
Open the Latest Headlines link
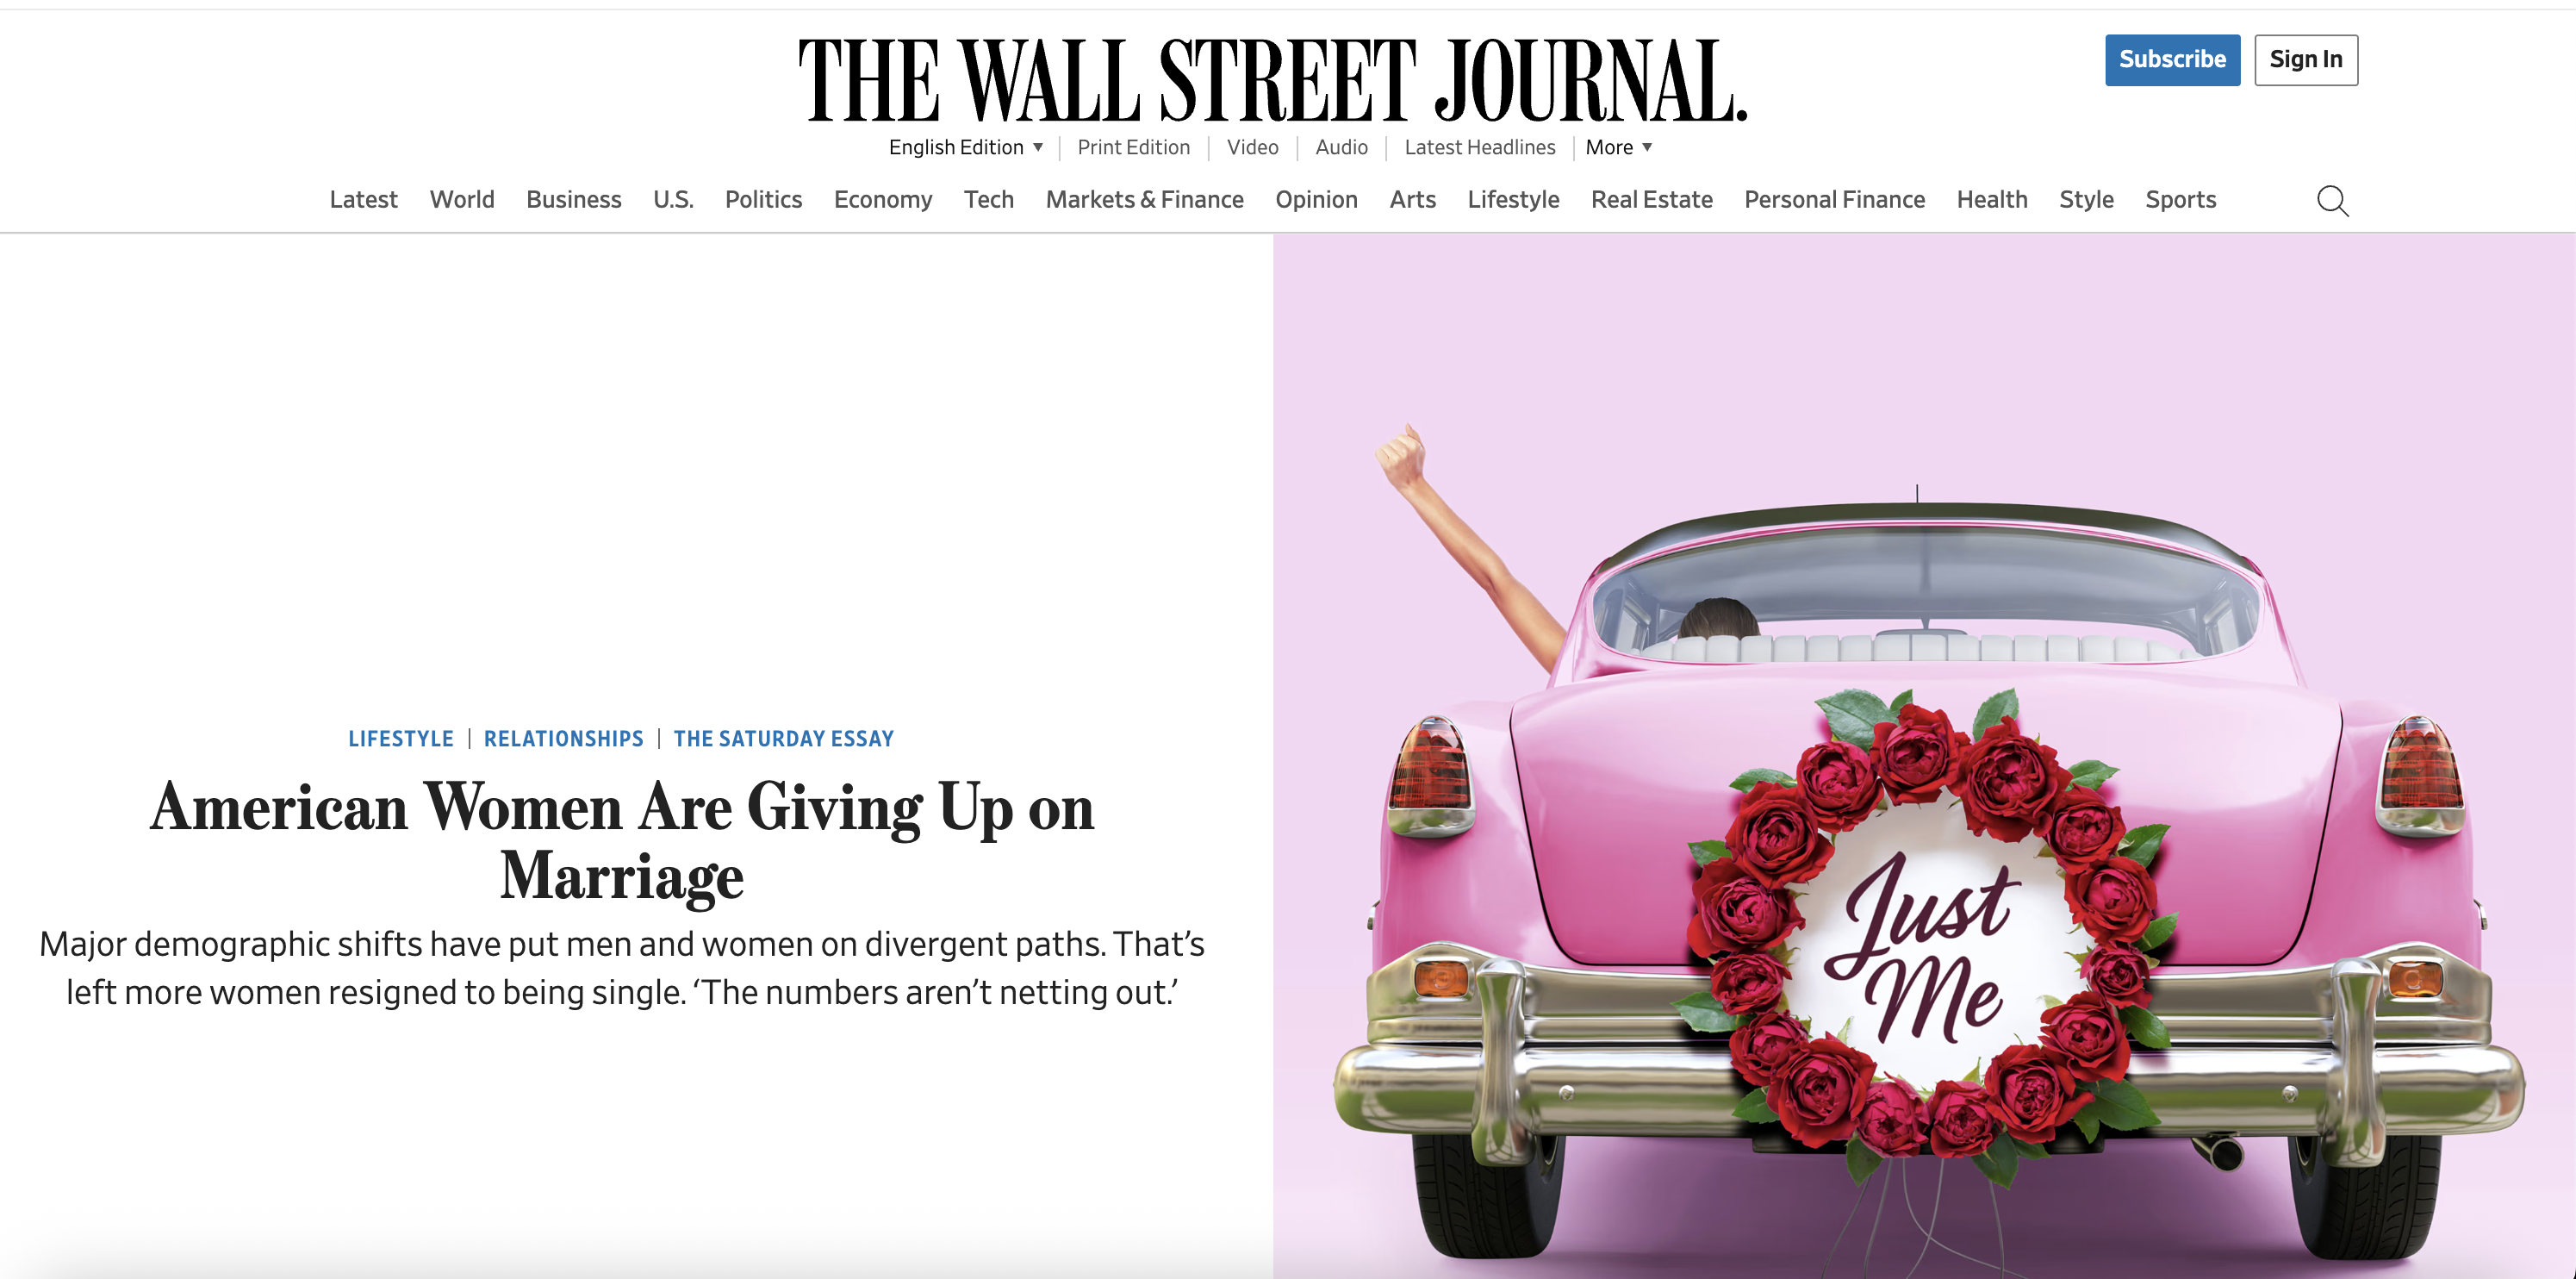click(x=1479, y=147)
